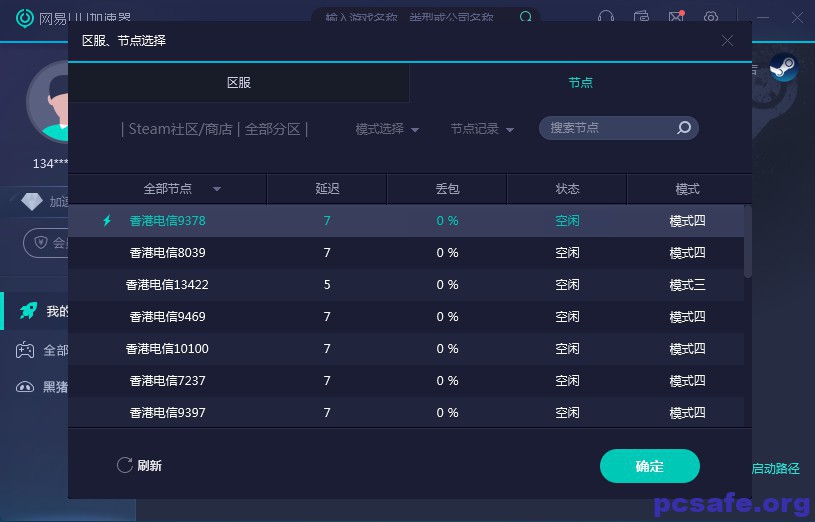Select node 香港电信8039
Image resolution: width=815 pixels, height=522 pixels.
(167, 253)
